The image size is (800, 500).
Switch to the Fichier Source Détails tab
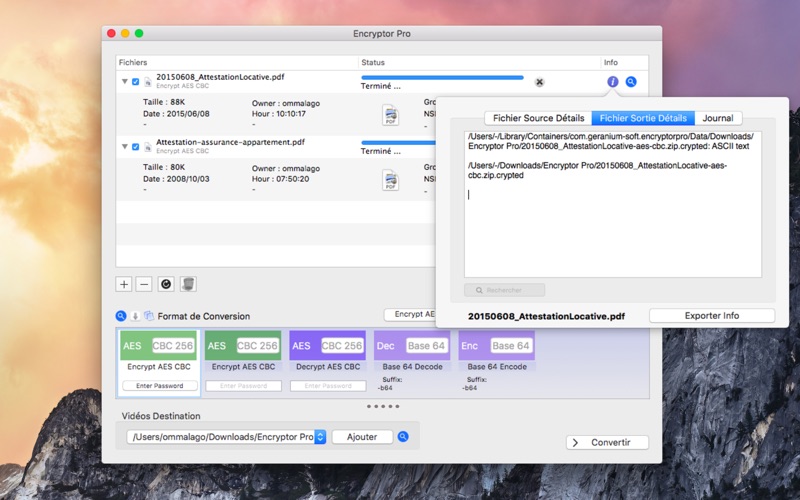click(538, 118)
